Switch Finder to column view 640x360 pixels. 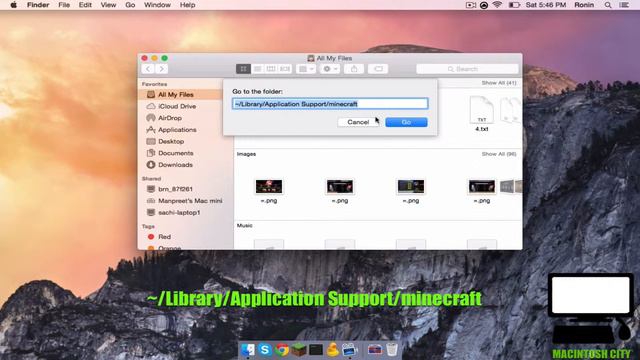click(271, 69)
